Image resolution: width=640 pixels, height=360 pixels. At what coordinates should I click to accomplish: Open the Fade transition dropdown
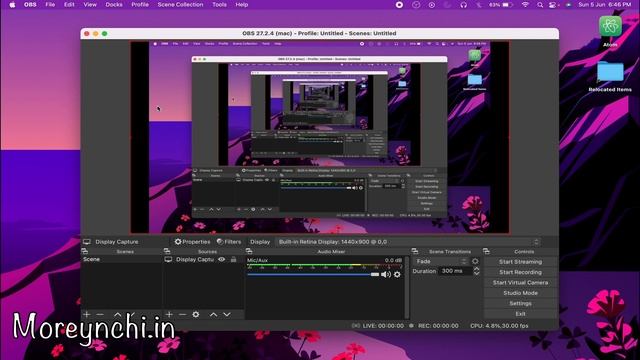pos(441,261)
